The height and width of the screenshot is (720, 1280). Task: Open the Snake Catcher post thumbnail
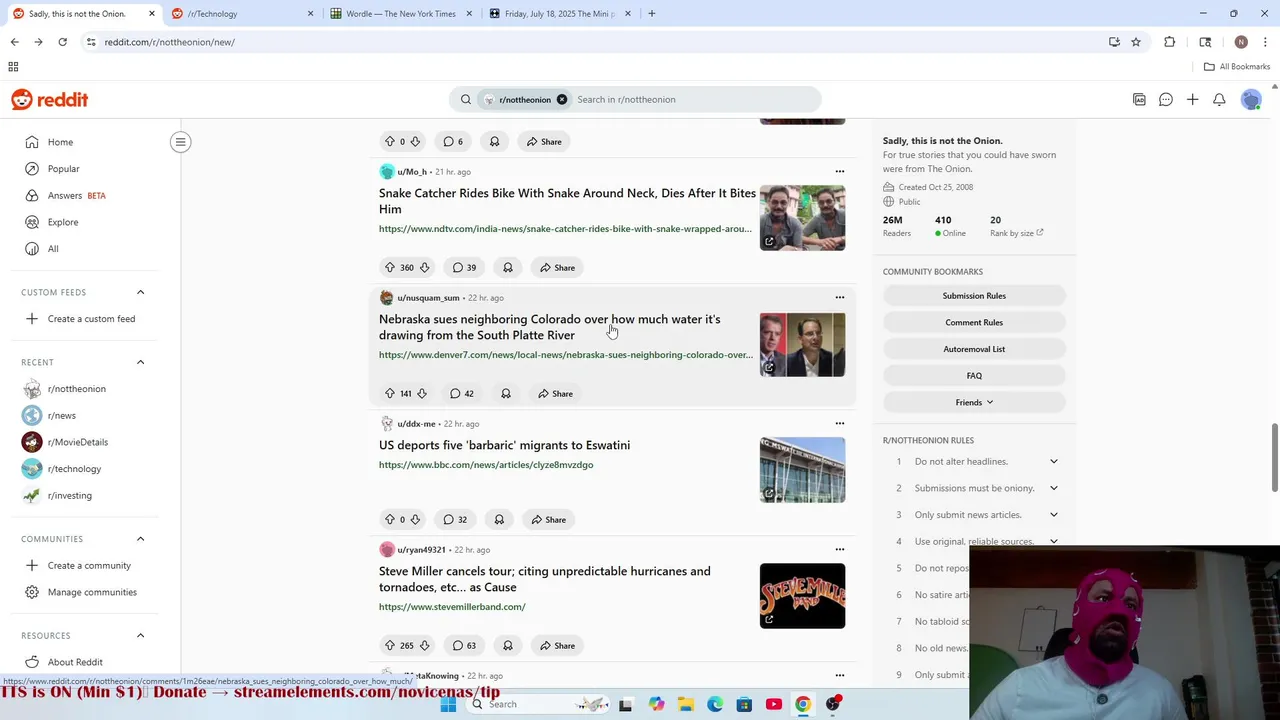click(802, 218)
